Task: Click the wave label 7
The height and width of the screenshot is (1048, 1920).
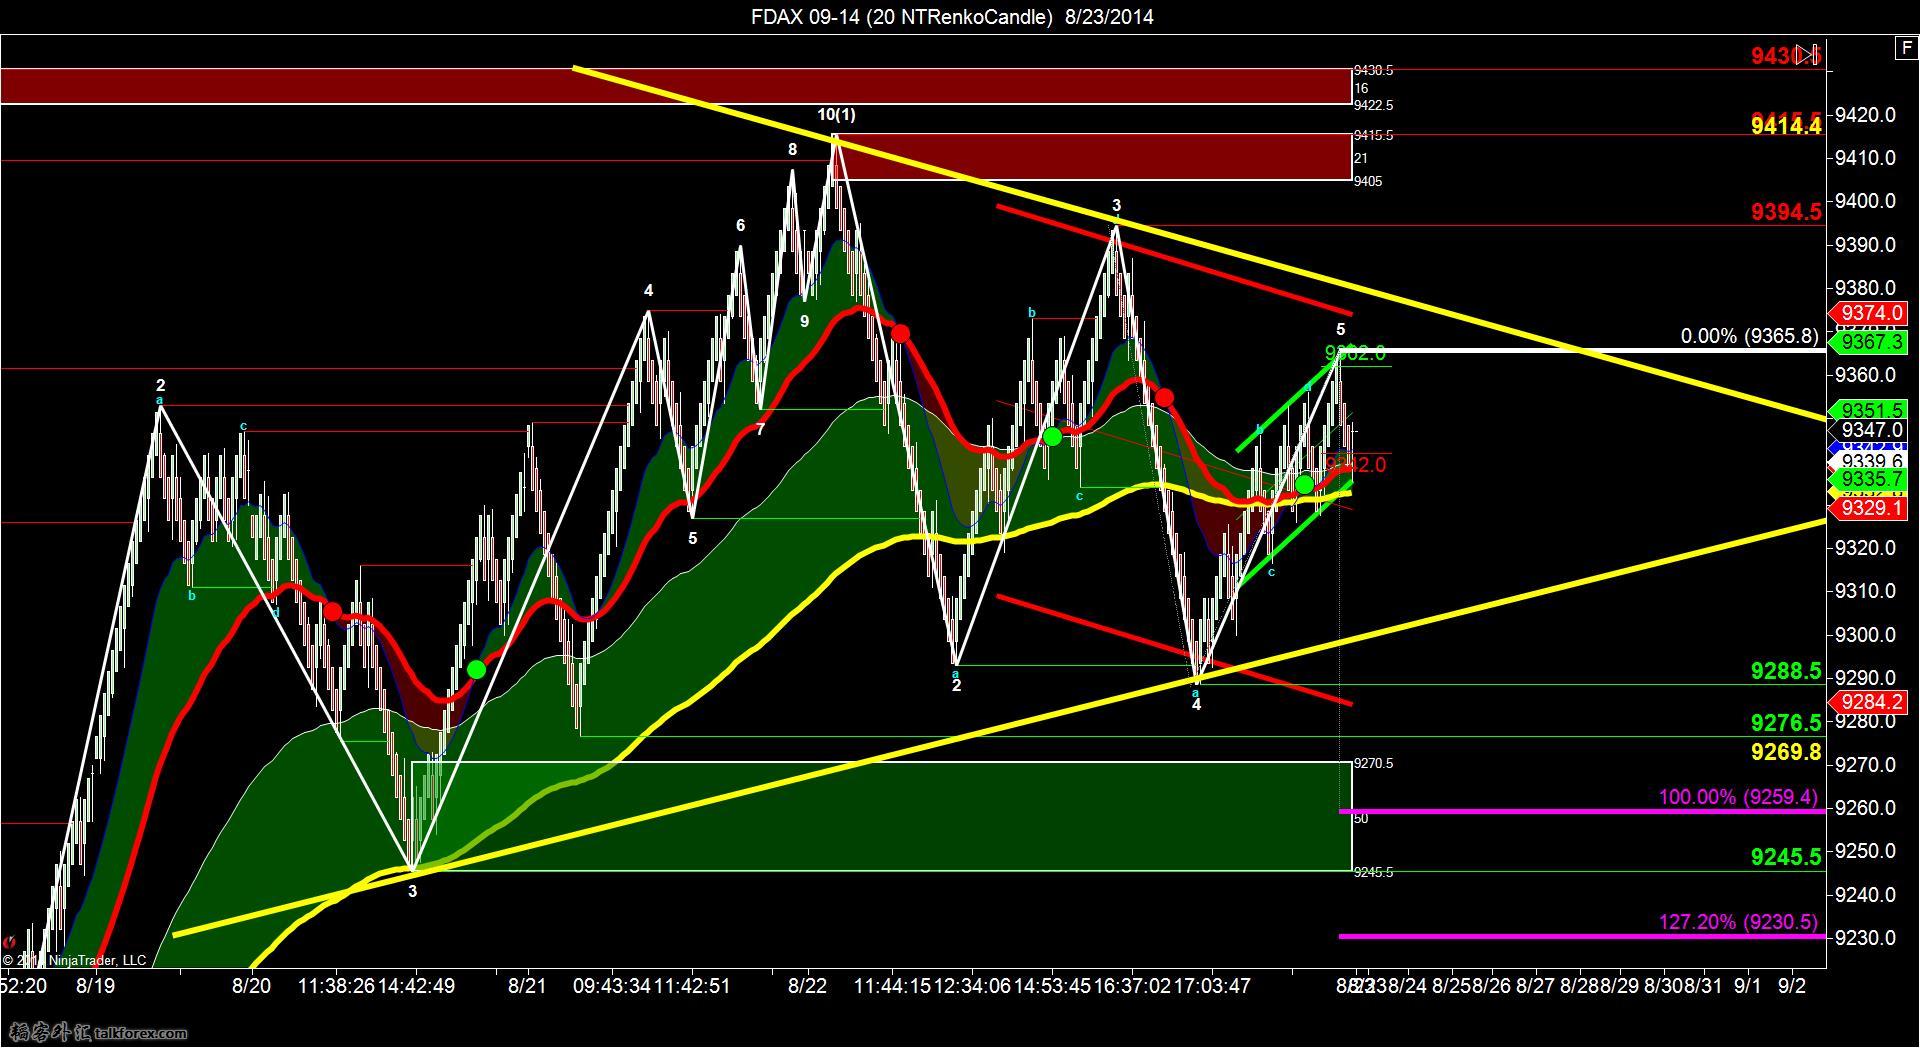Action: click(760, 430)
